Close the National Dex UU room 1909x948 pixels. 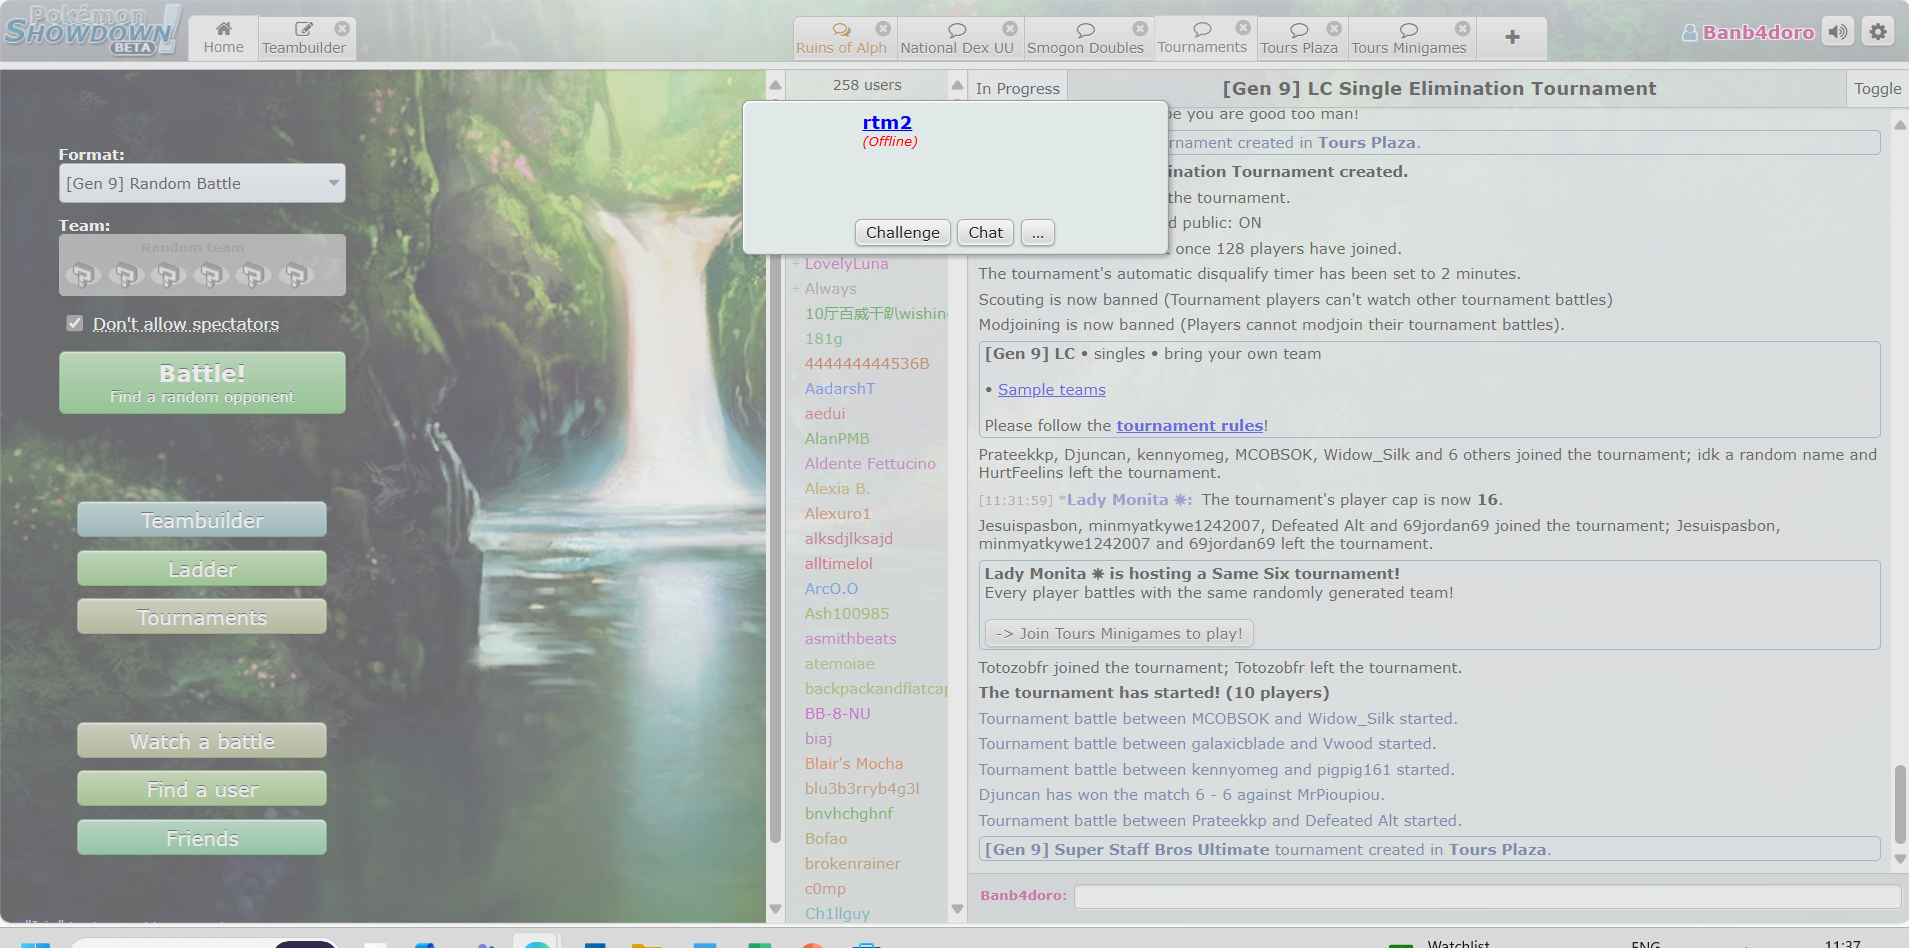[1010, 28]
